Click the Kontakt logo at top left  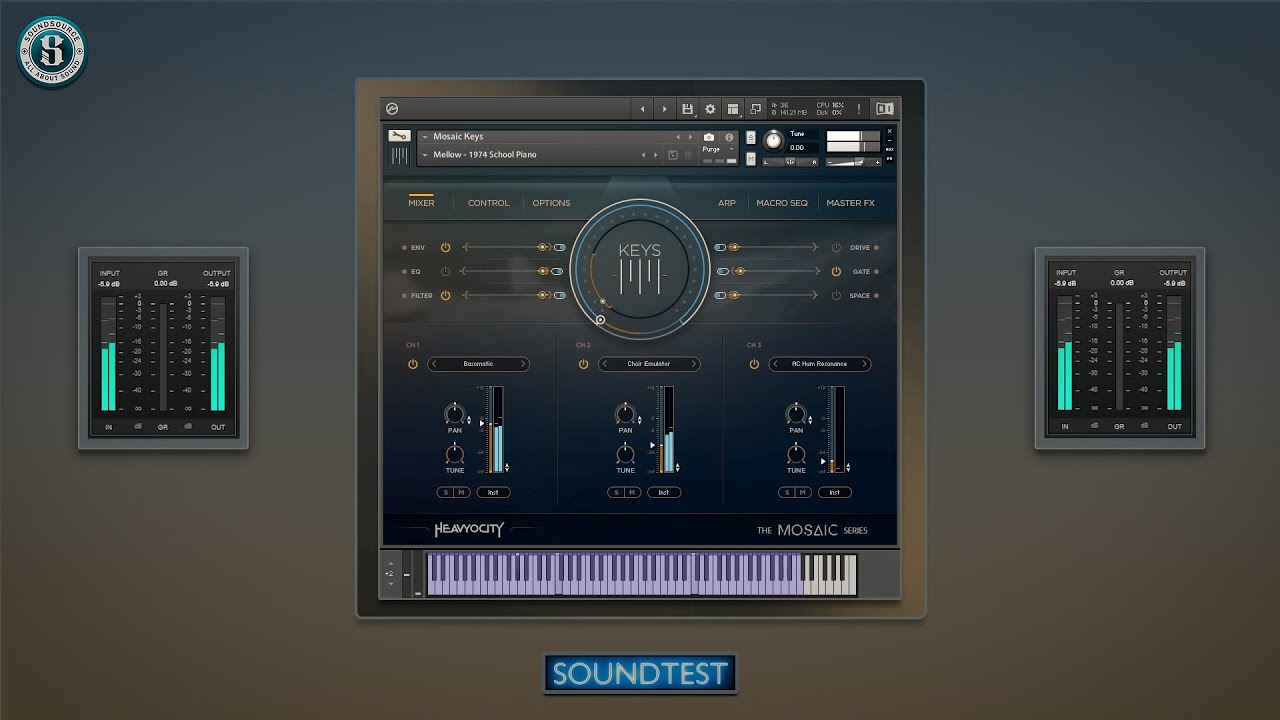pyautogui.click(x=392, y=109)
